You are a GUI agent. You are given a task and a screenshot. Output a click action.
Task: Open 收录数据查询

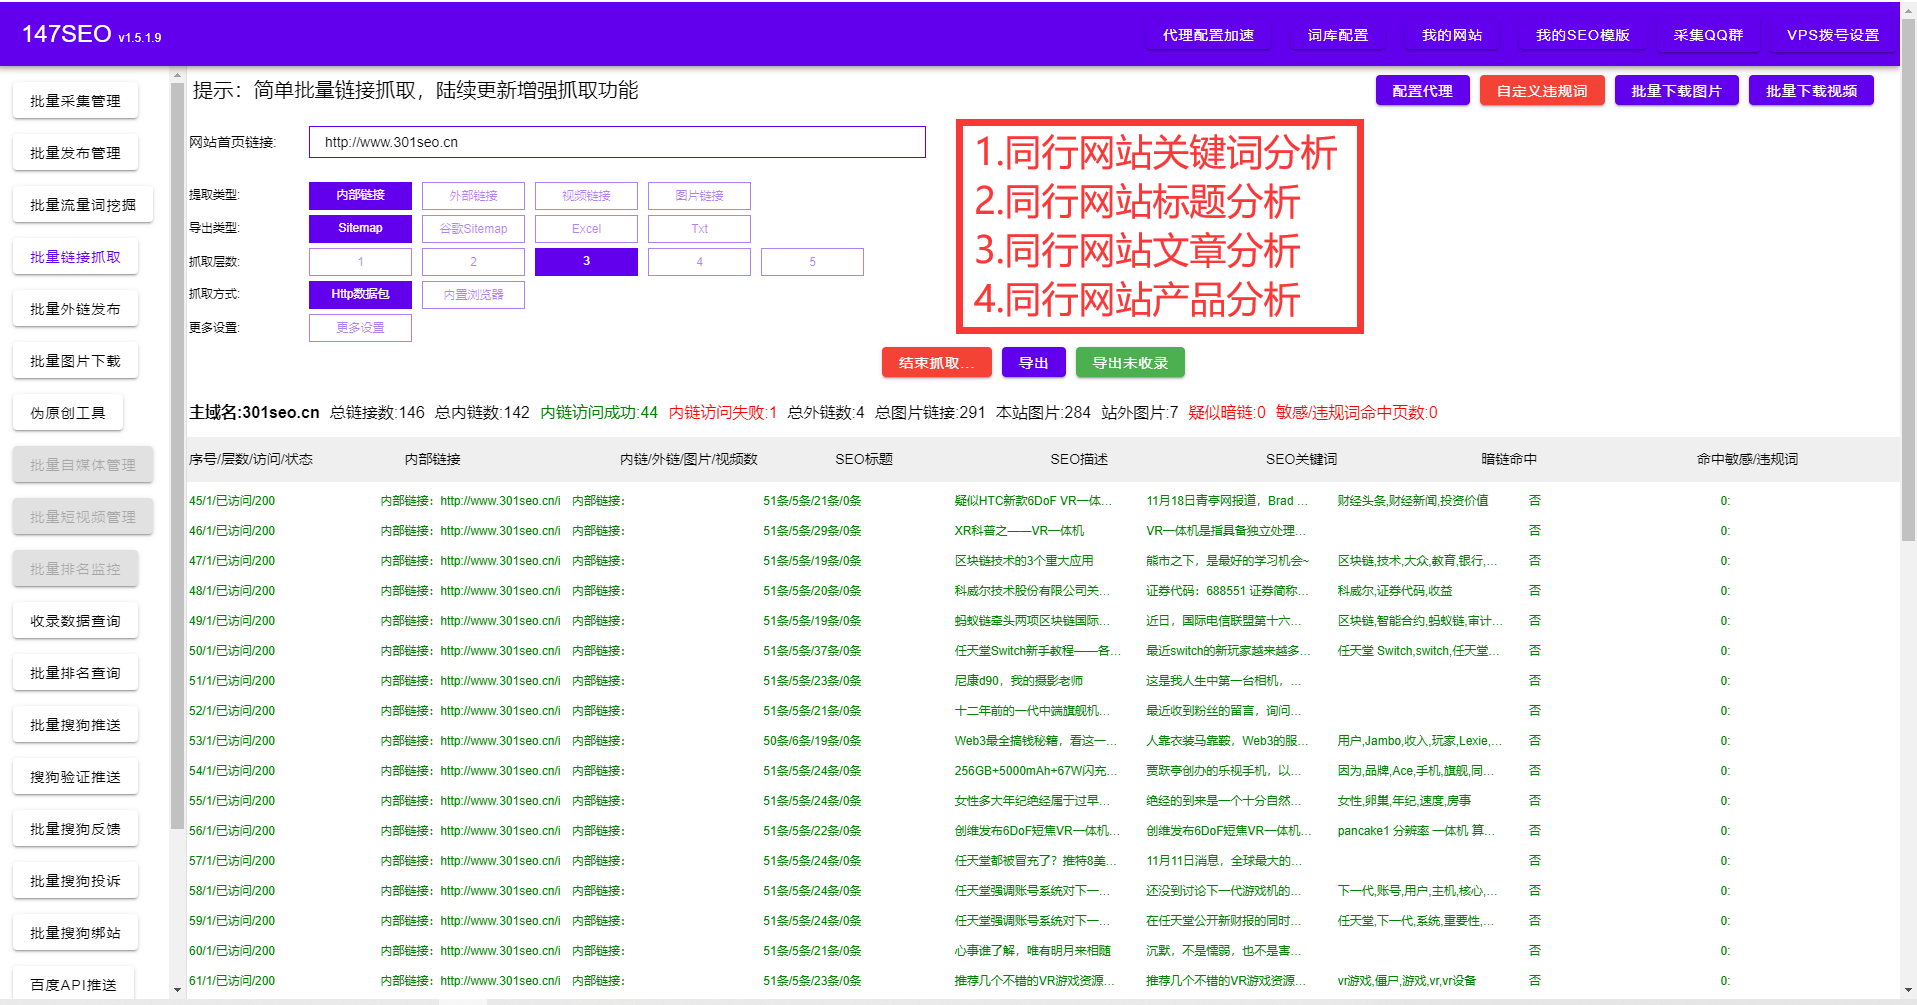coord(75,620)
